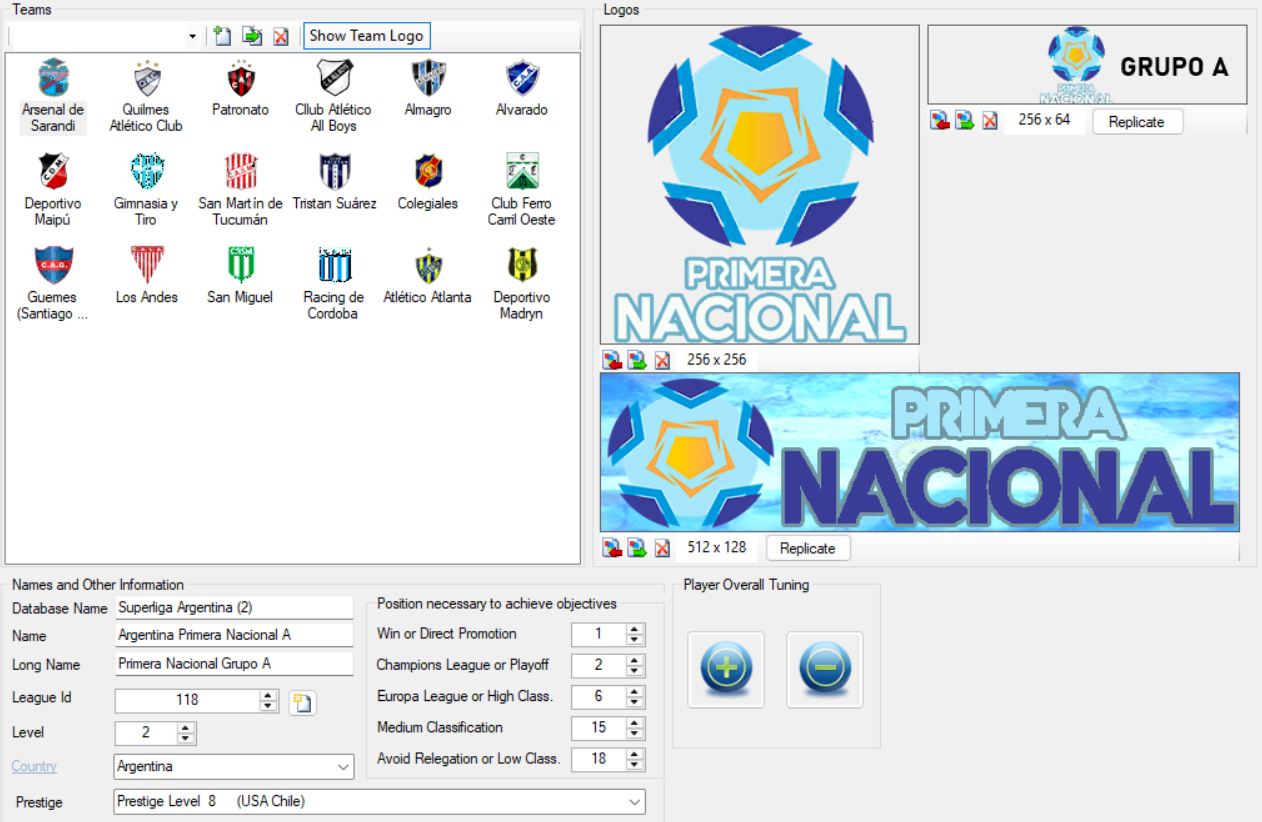This screenshot has height=822, width=1262.
Task: Open the Country dropdown showing Argentina
Action: click(234, 767)
